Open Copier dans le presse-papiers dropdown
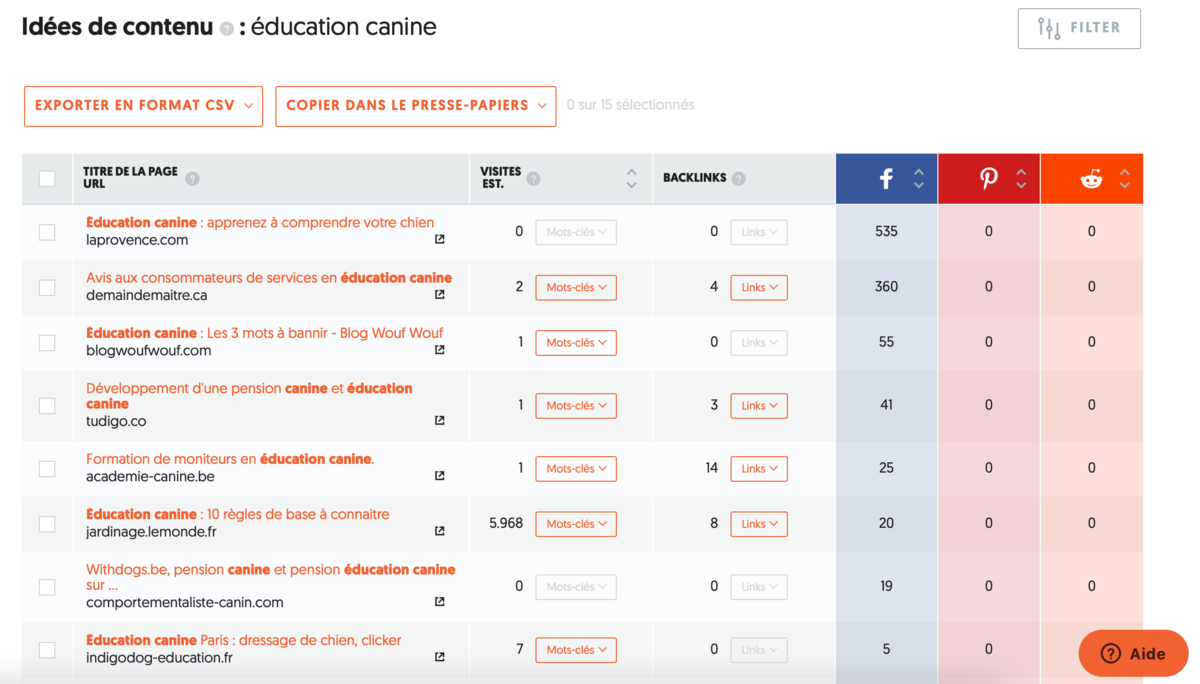Viewport: 1200px width, 684px height. tap(416, 106)
